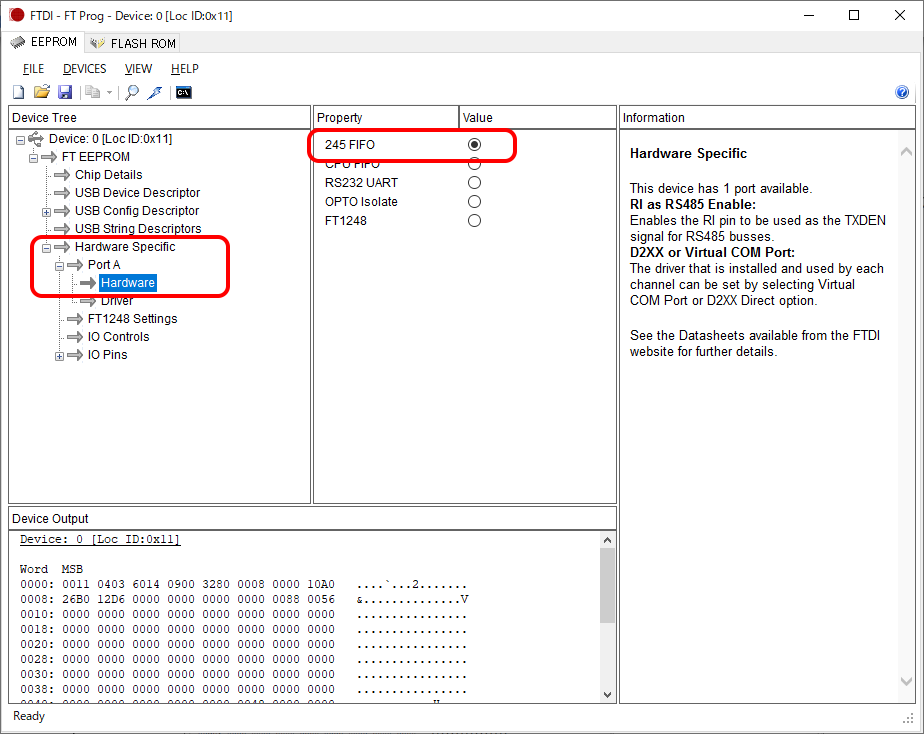Click the Open template folder icon
924x734 pixels.
[41, 93]
